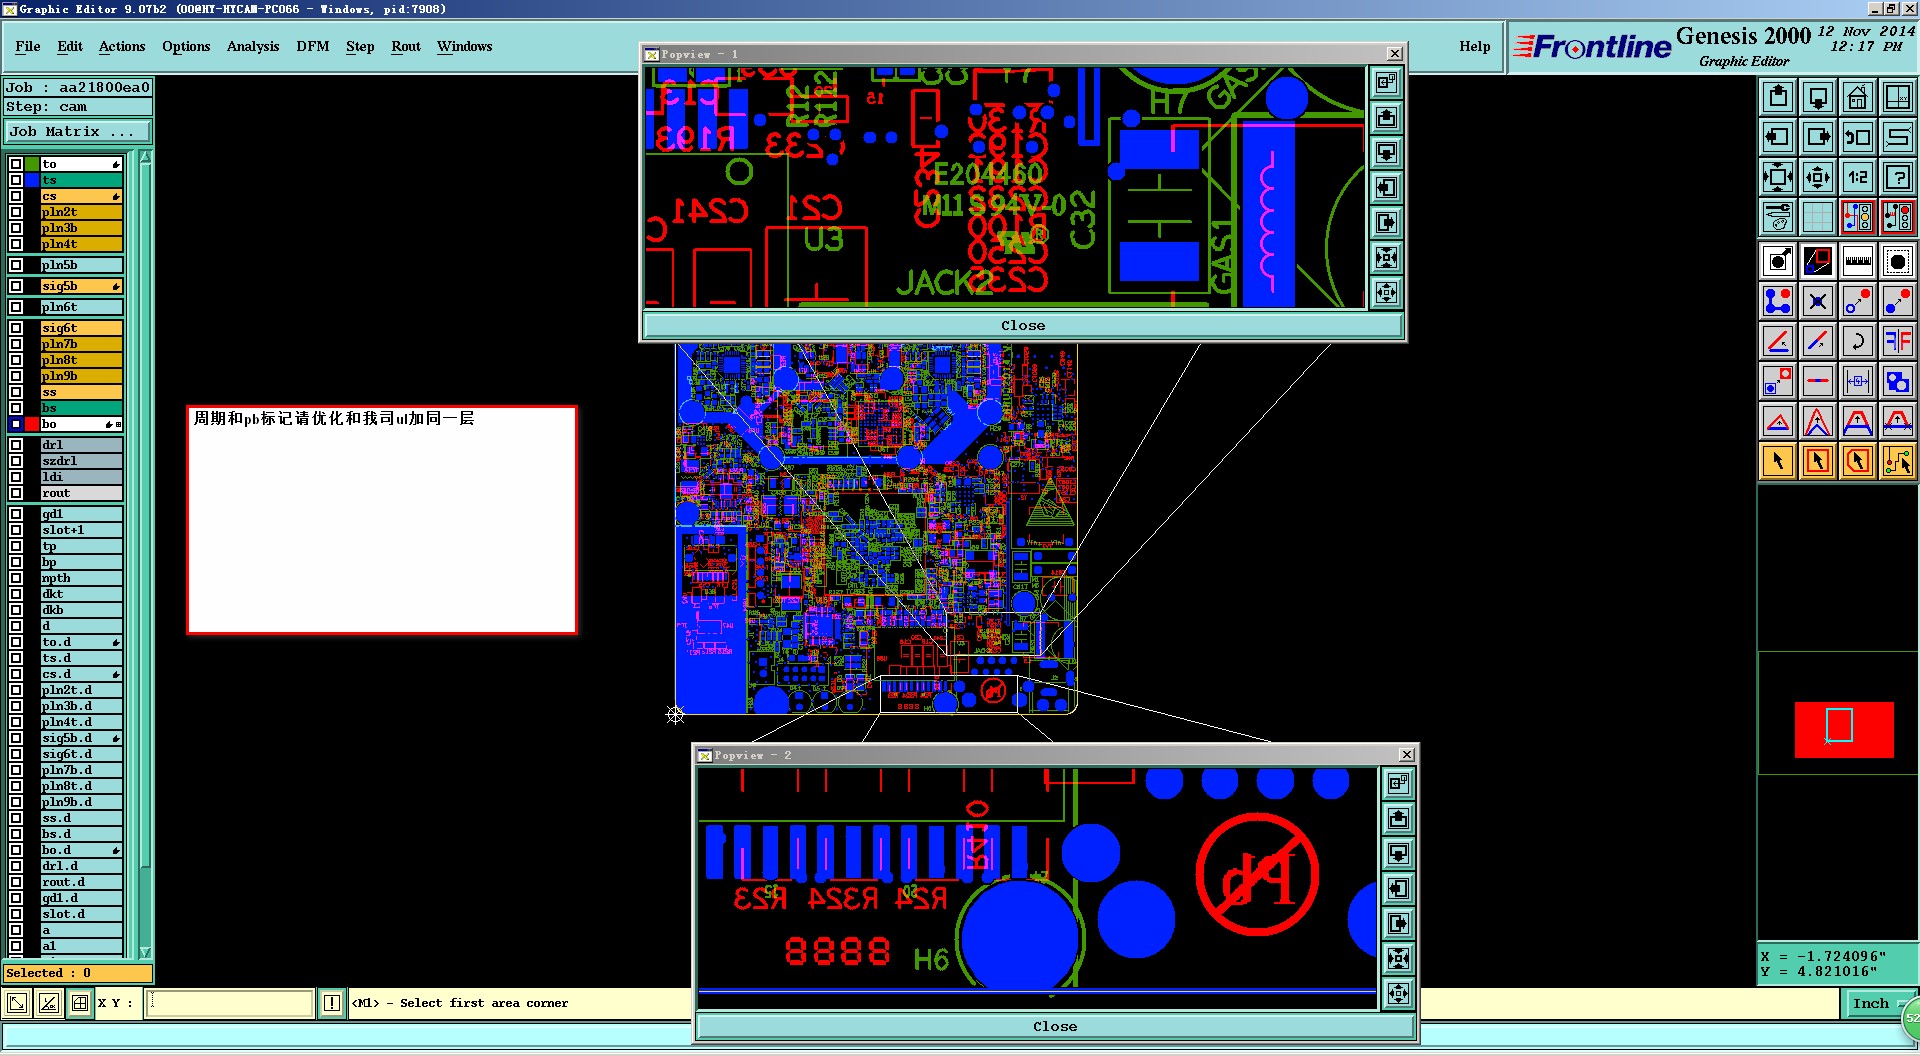Viewport: 1920px width, 1056px height.
Task: Click the pan right icon in the main toolbar
Action: click(1818, 137)
